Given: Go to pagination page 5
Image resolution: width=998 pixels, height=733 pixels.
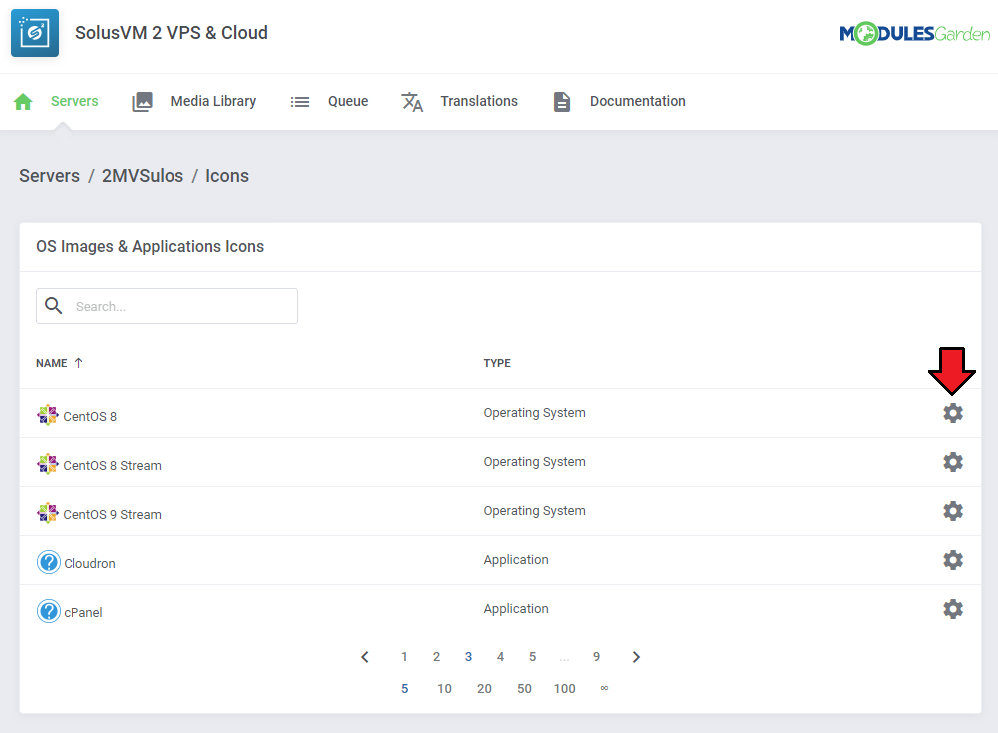Looking at the screenshot, I should coord(533,657).
